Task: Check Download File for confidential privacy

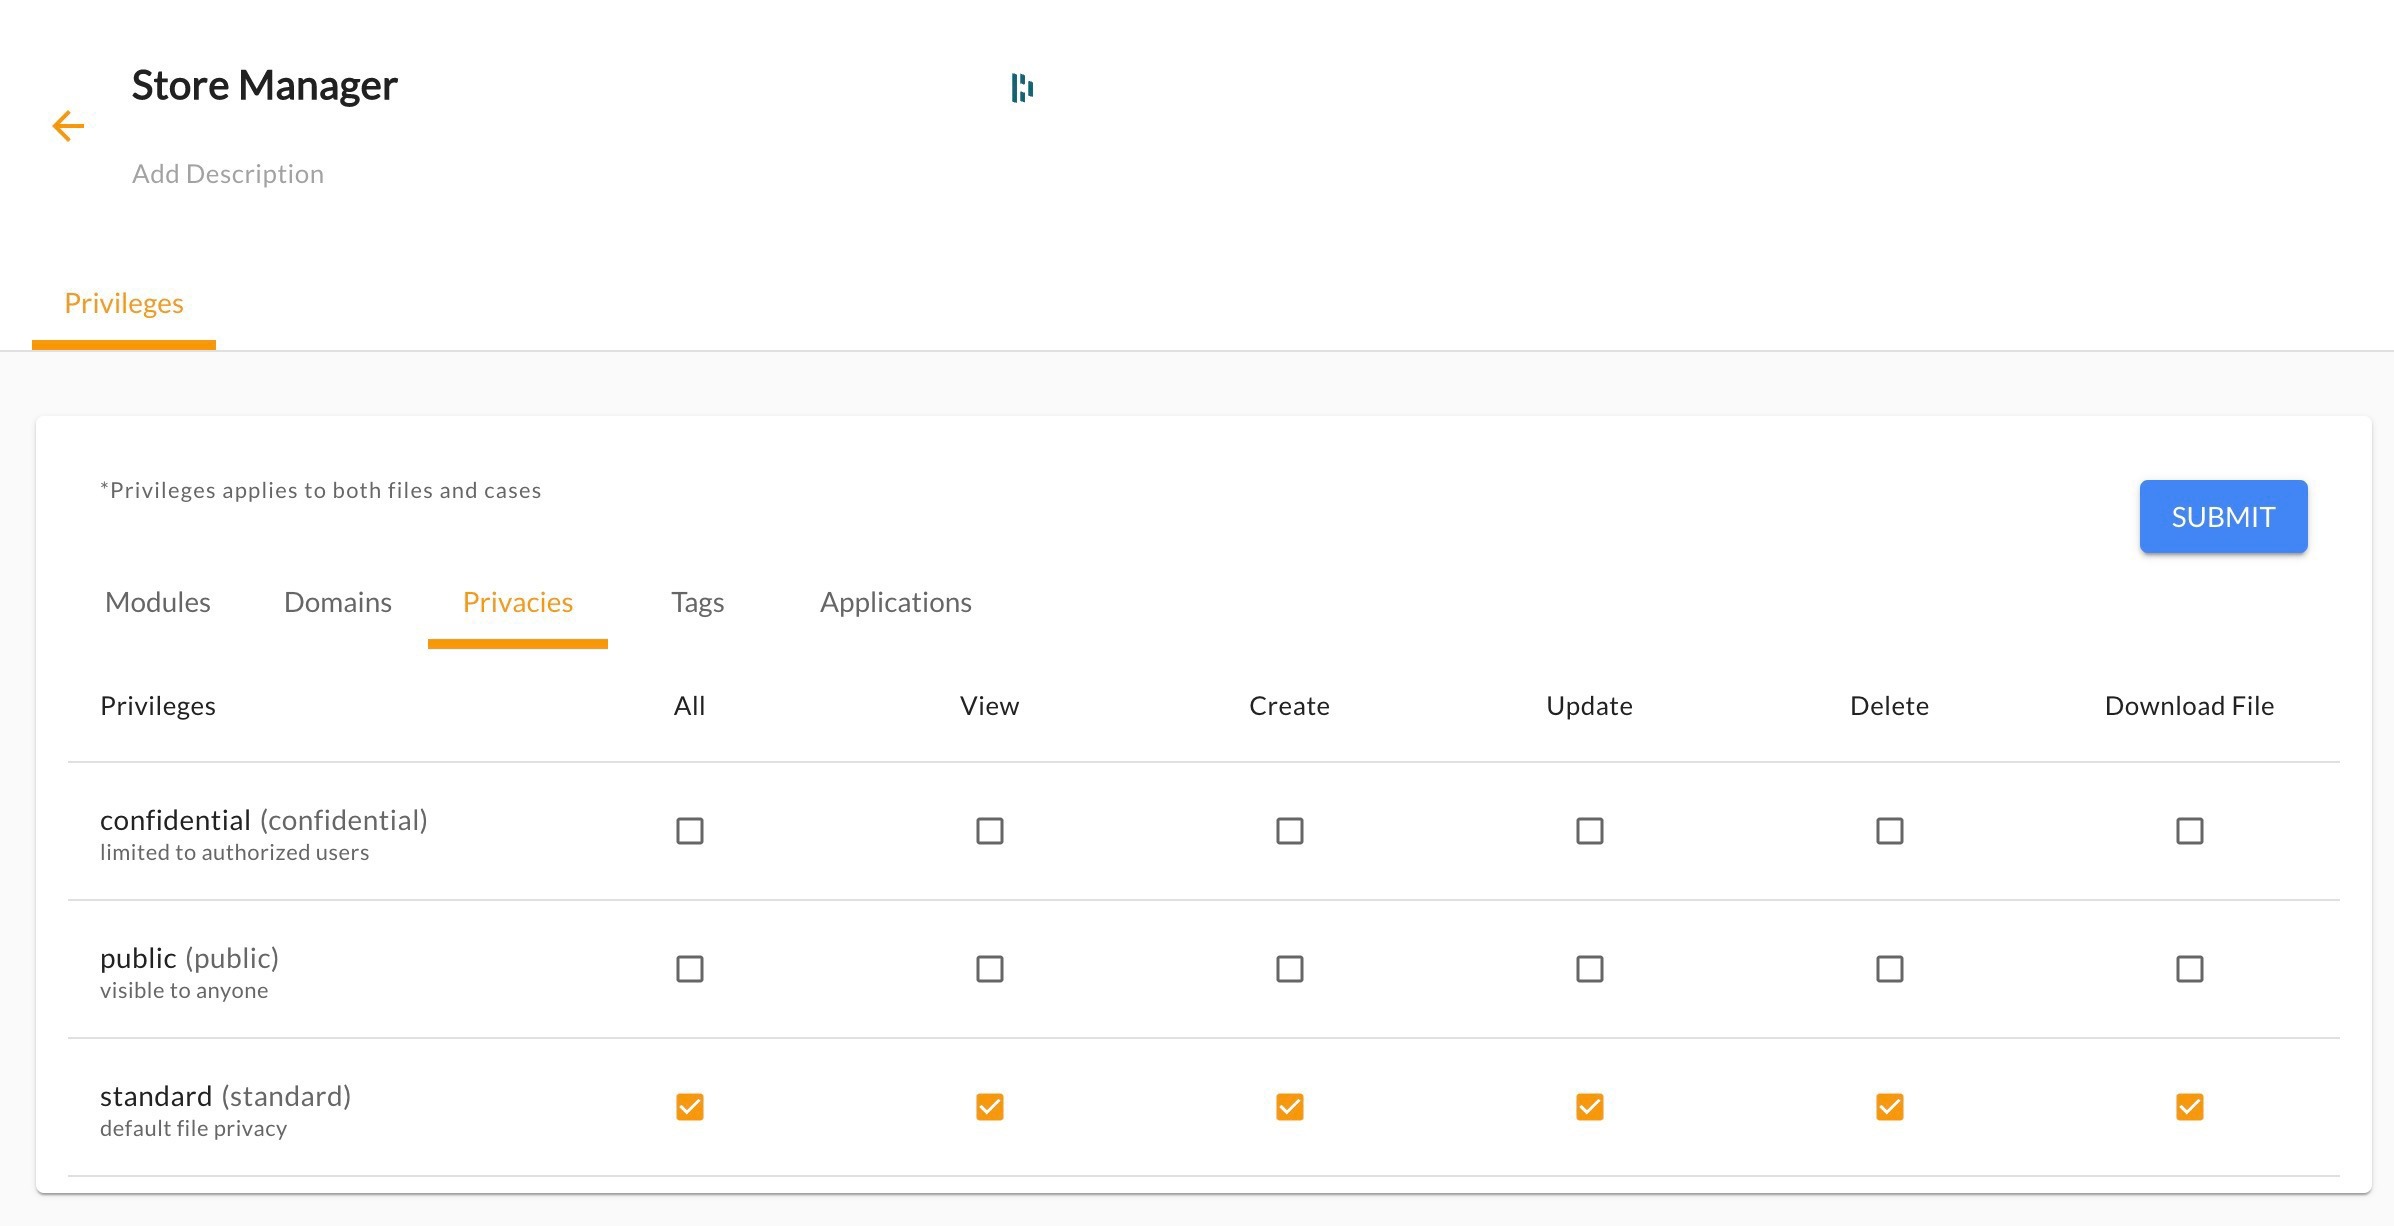Action: tap(2190, 831)
